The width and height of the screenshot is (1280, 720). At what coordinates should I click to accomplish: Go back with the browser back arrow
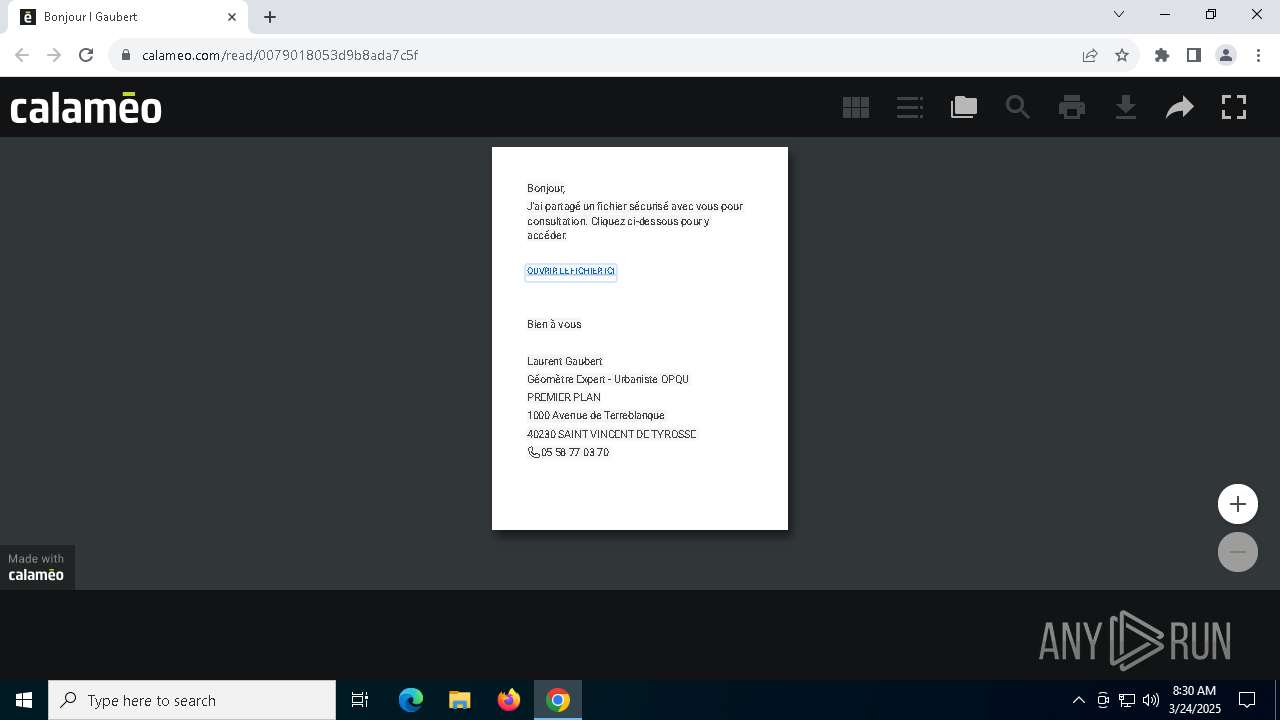pyautogui.click(x=22, y=55)
